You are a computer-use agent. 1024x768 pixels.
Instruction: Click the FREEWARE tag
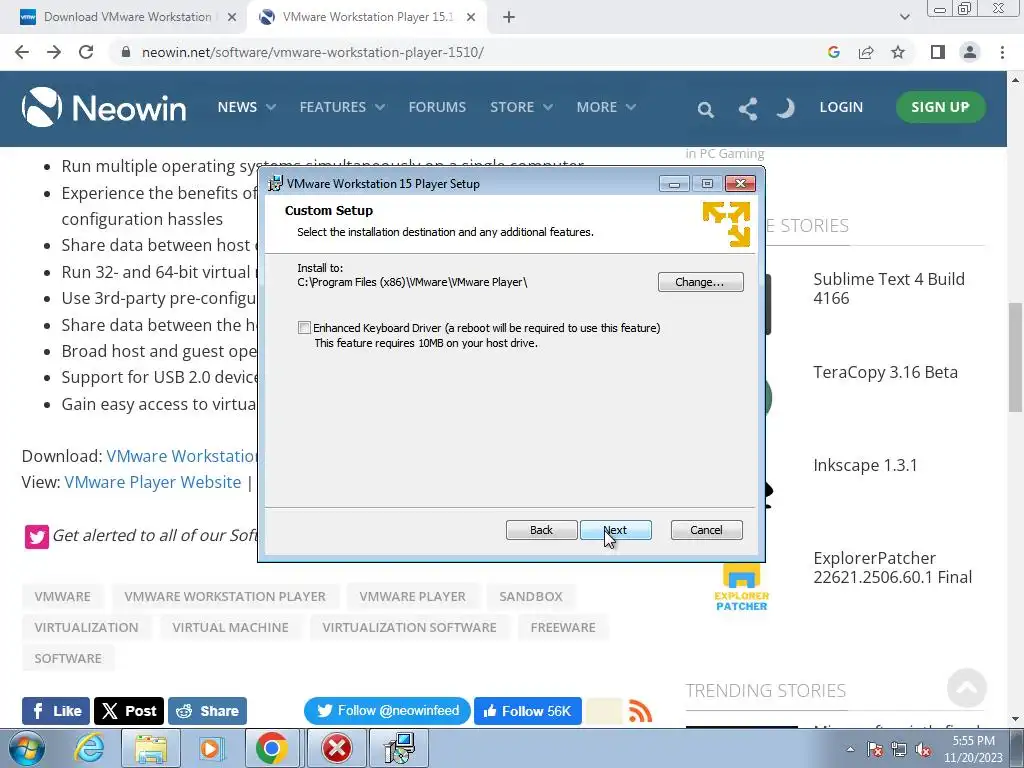[x=563, y=627]
